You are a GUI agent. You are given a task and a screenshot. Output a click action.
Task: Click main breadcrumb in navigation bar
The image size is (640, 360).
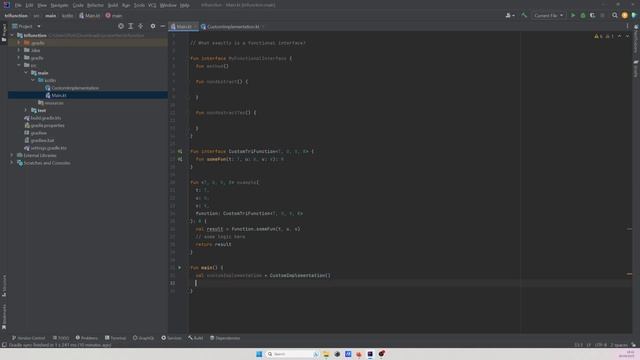pos(51,16)
